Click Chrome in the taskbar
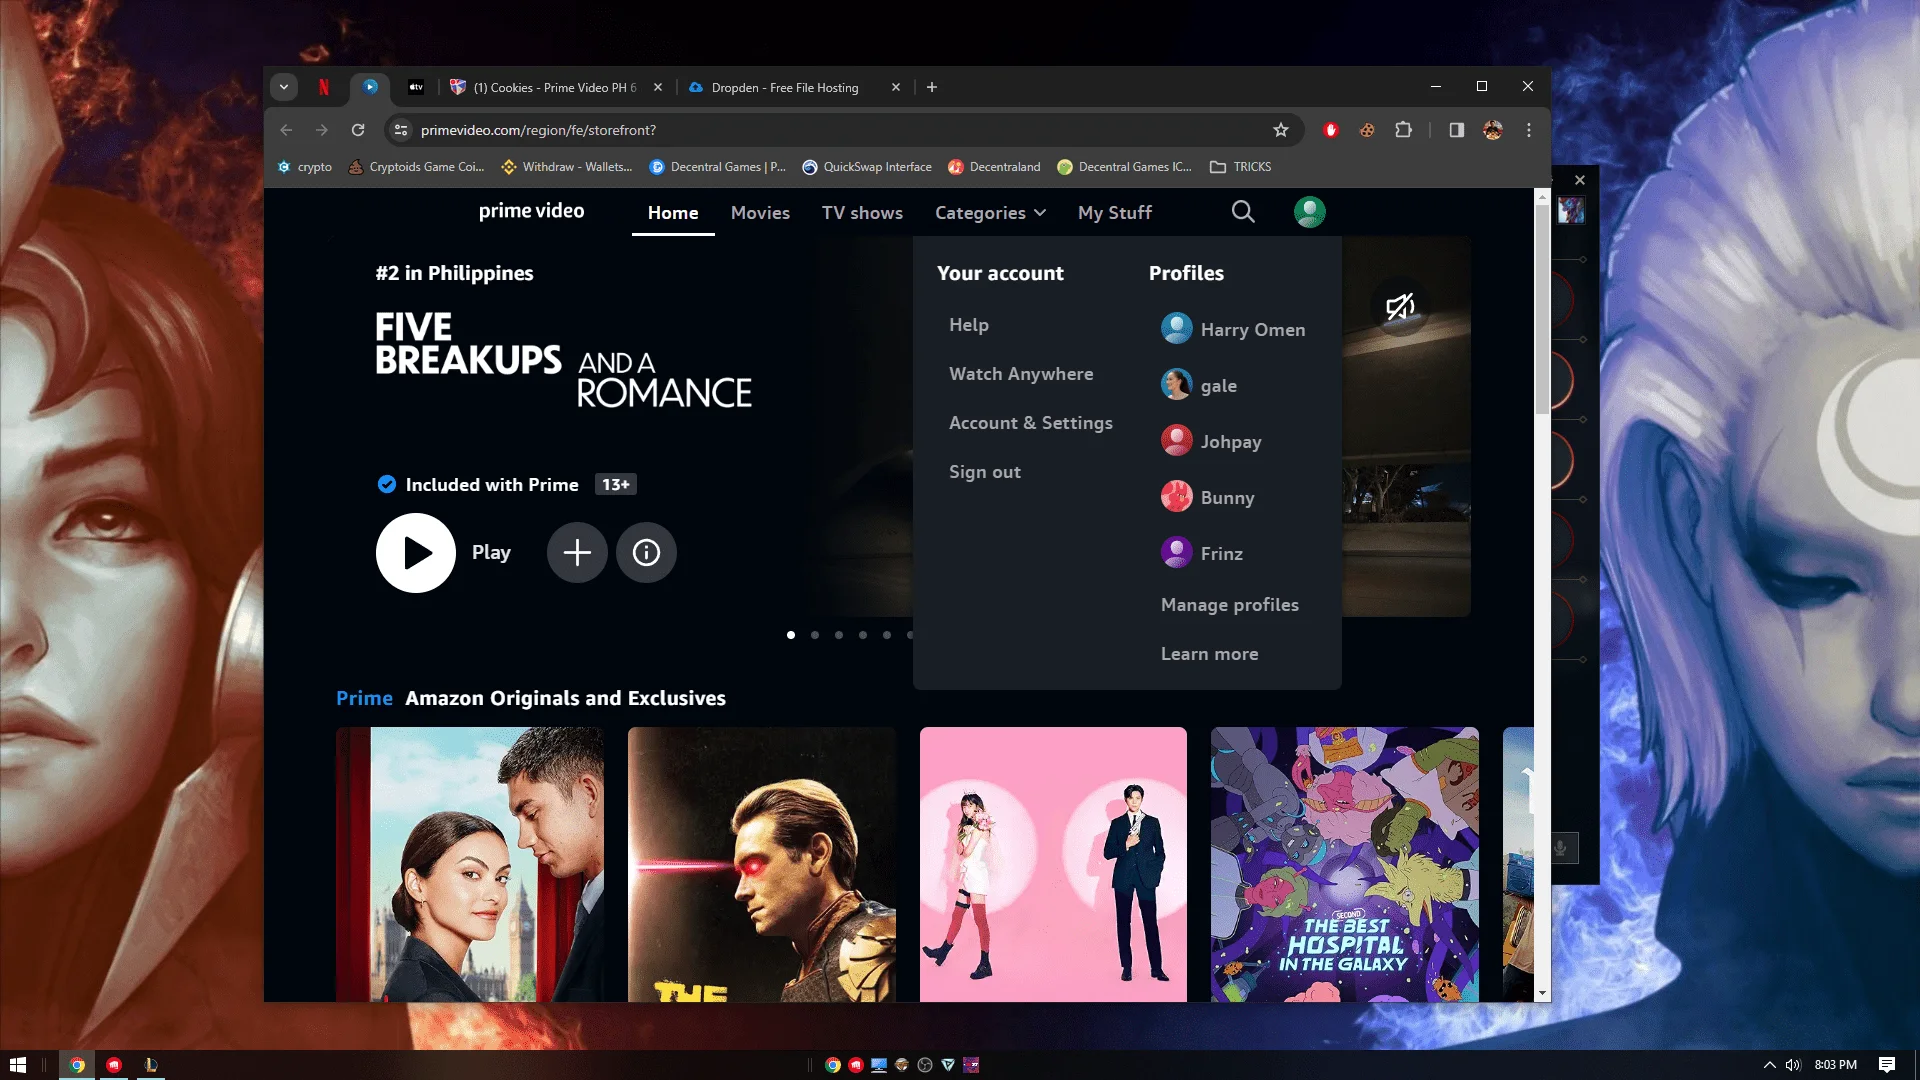 tap(77, 1065)
